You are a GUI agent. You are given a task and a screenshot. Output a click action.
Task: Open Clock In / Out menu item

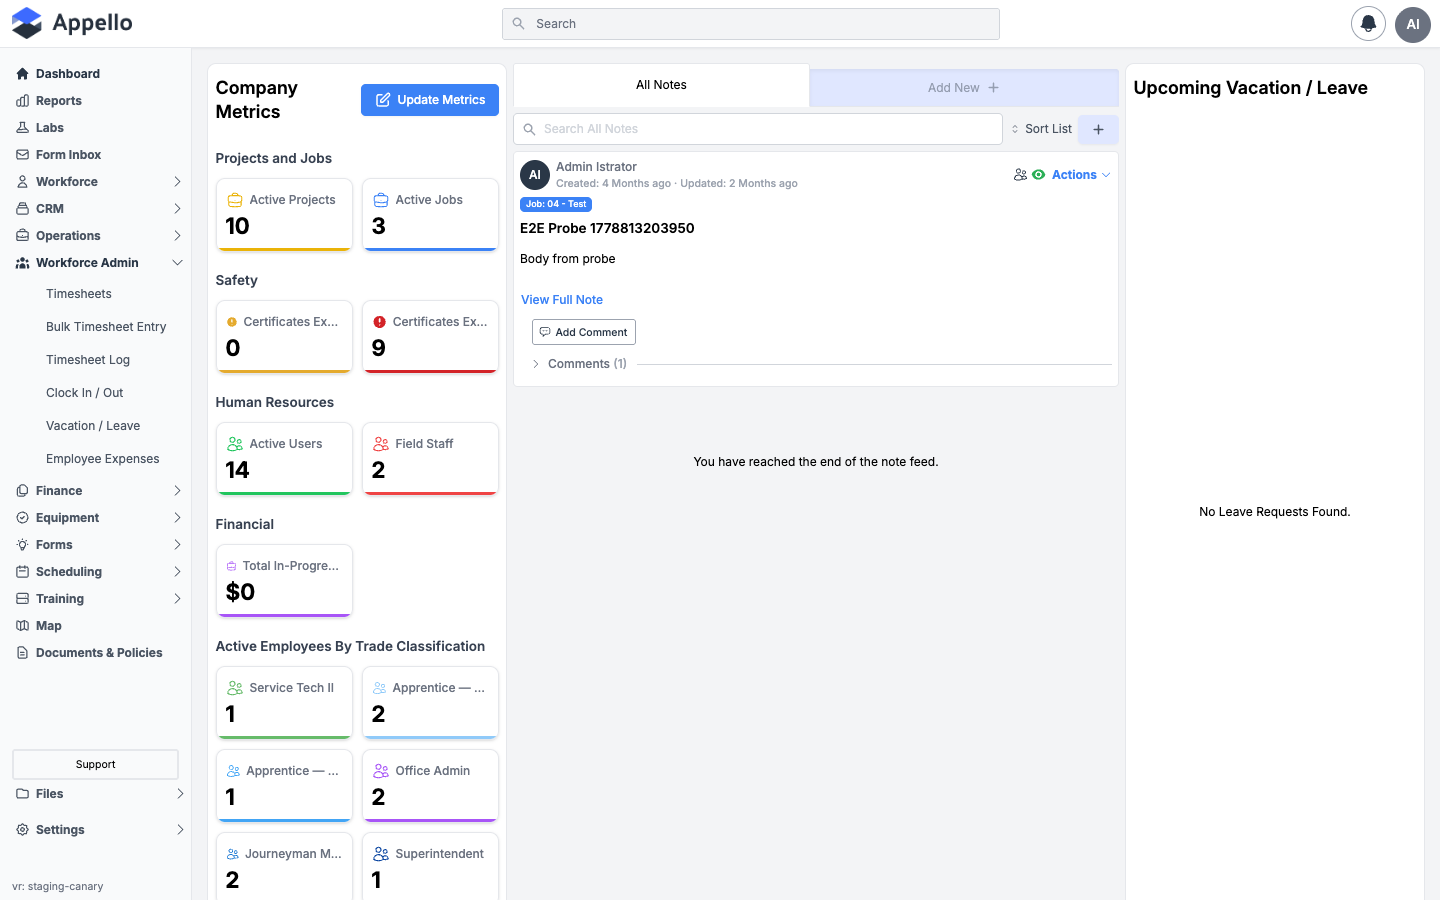click(85, 393)
